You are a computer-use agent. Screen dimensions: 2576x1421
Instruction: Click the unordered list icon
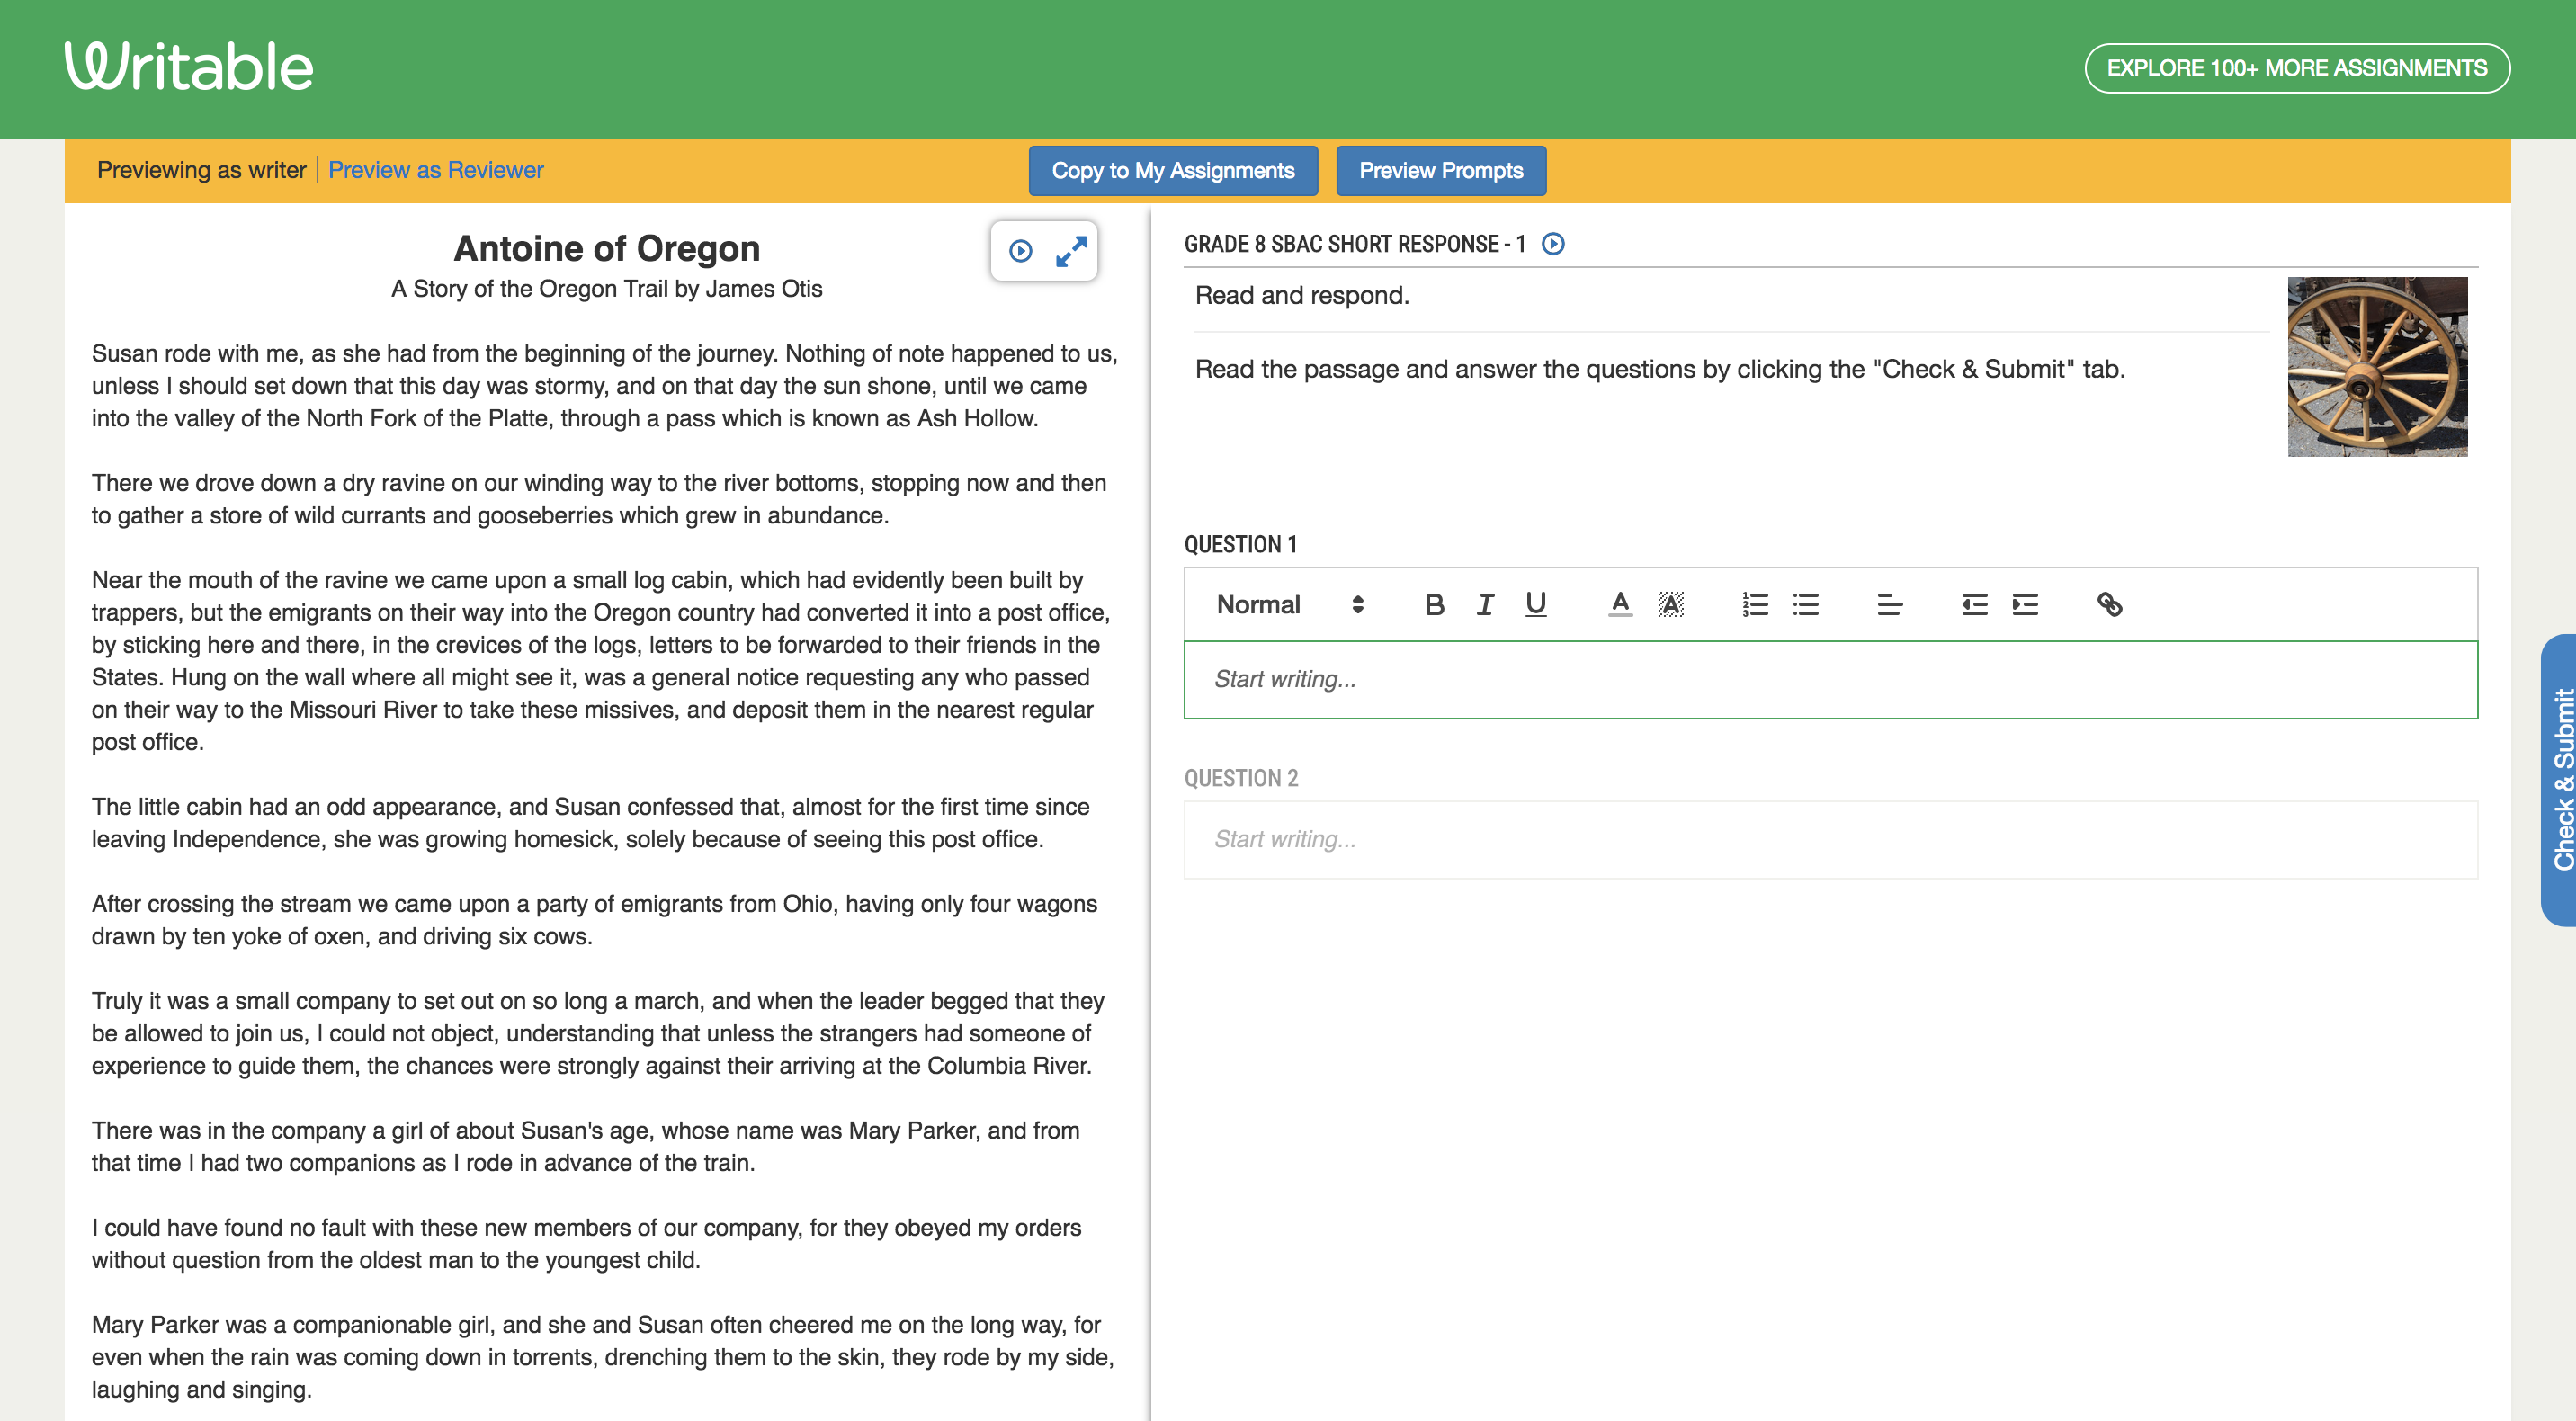1806,602
